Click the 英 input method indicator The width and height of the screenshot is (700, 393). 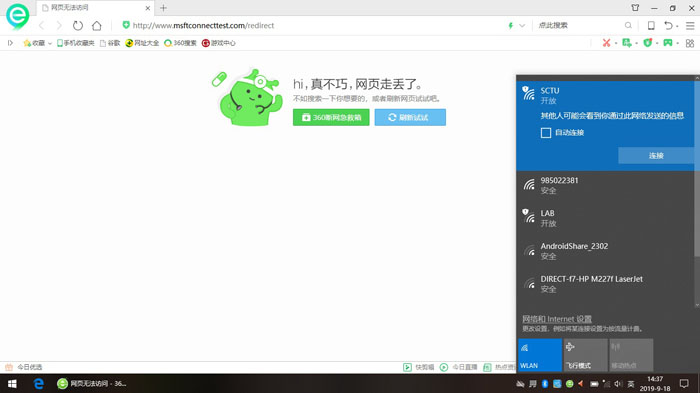point(631,384)
